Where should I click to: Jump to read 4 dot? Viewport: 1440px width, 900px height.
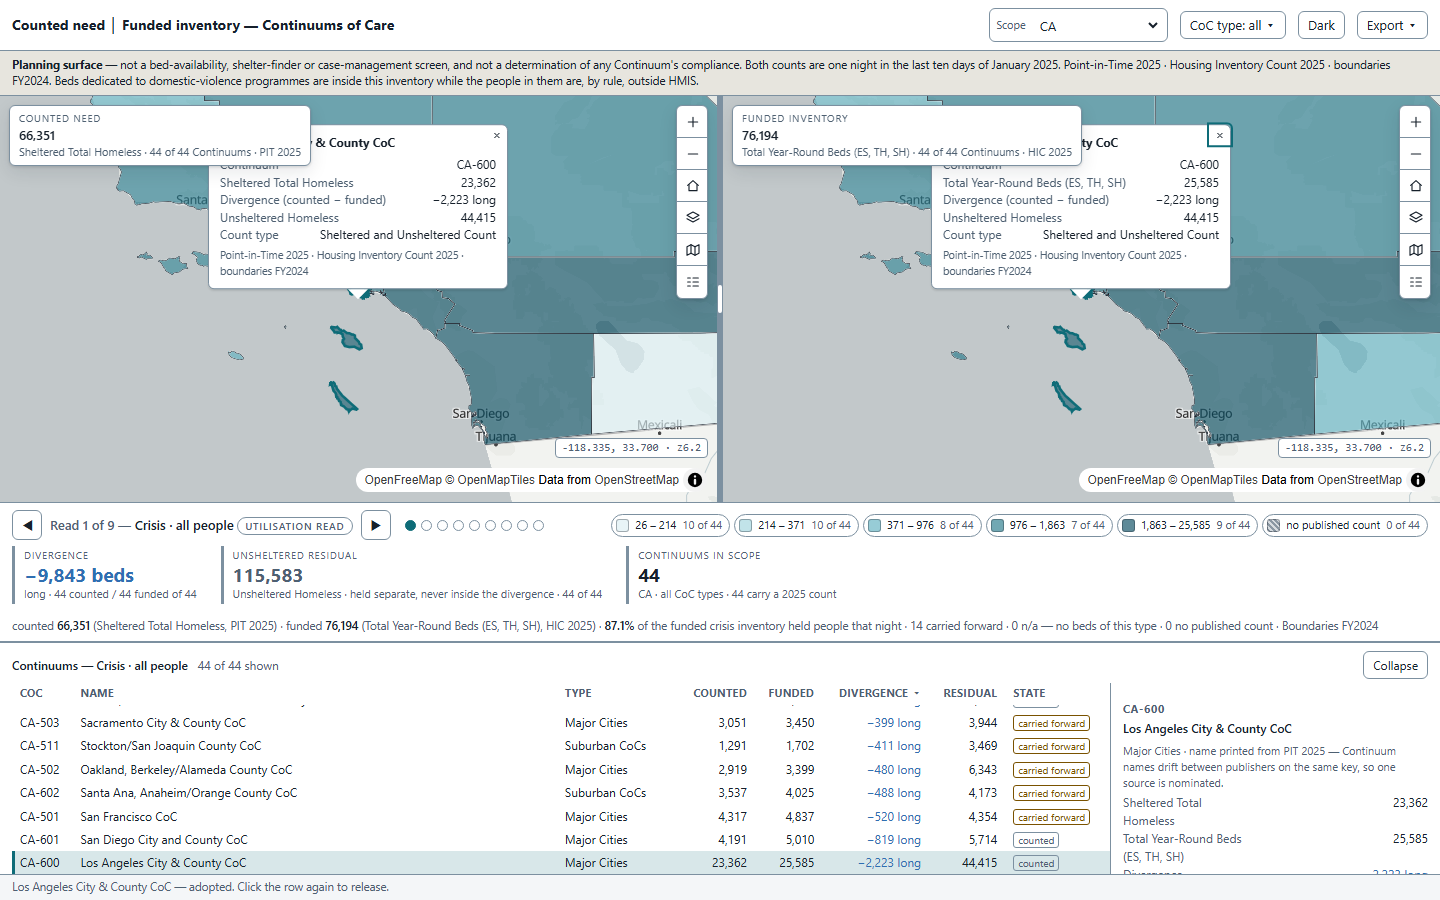point(459,525)
